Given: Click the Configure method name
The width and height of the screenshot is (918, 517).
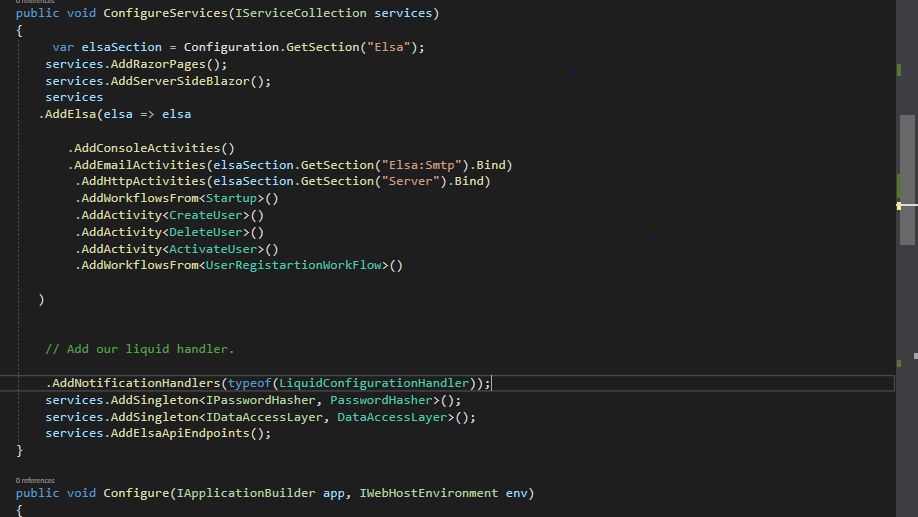Looking at the screenshot, I should [136, 493].
